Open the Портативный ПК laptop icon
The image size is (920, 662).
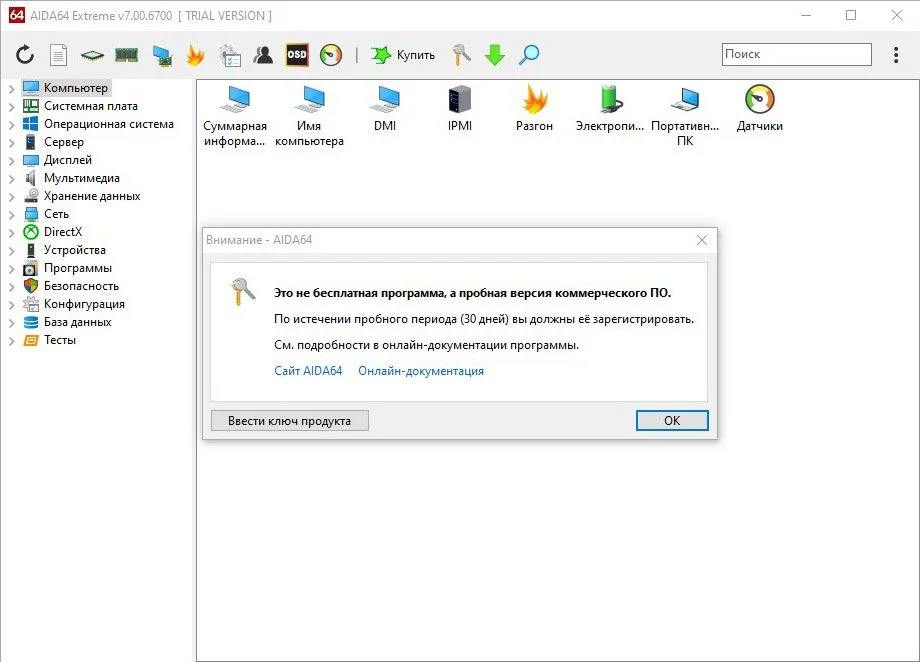click(685, 116)
